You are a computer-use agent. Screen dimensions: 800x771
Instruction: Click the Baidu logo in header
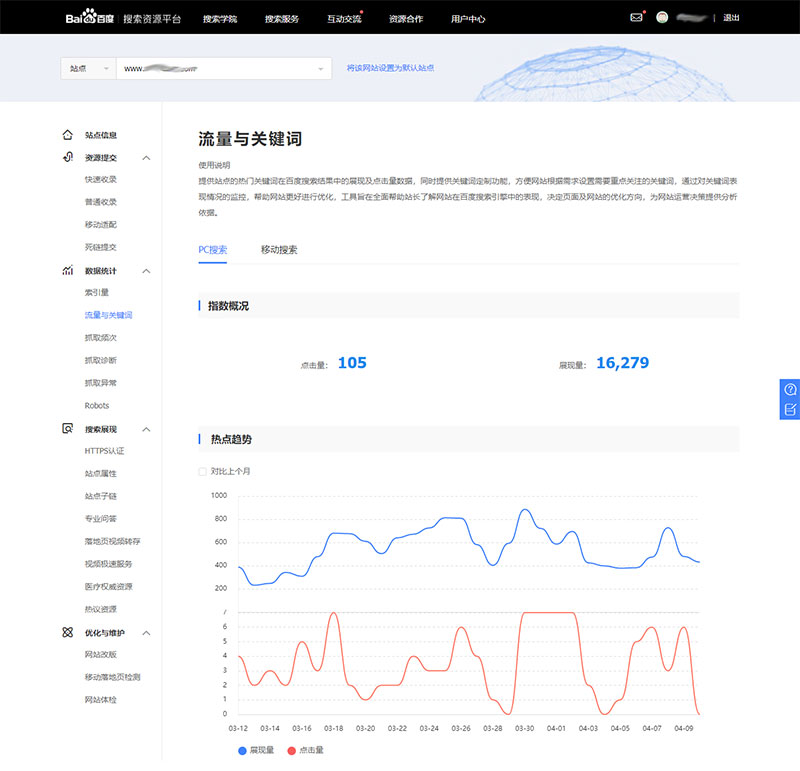pyautogui.click(x=91, y=18)
